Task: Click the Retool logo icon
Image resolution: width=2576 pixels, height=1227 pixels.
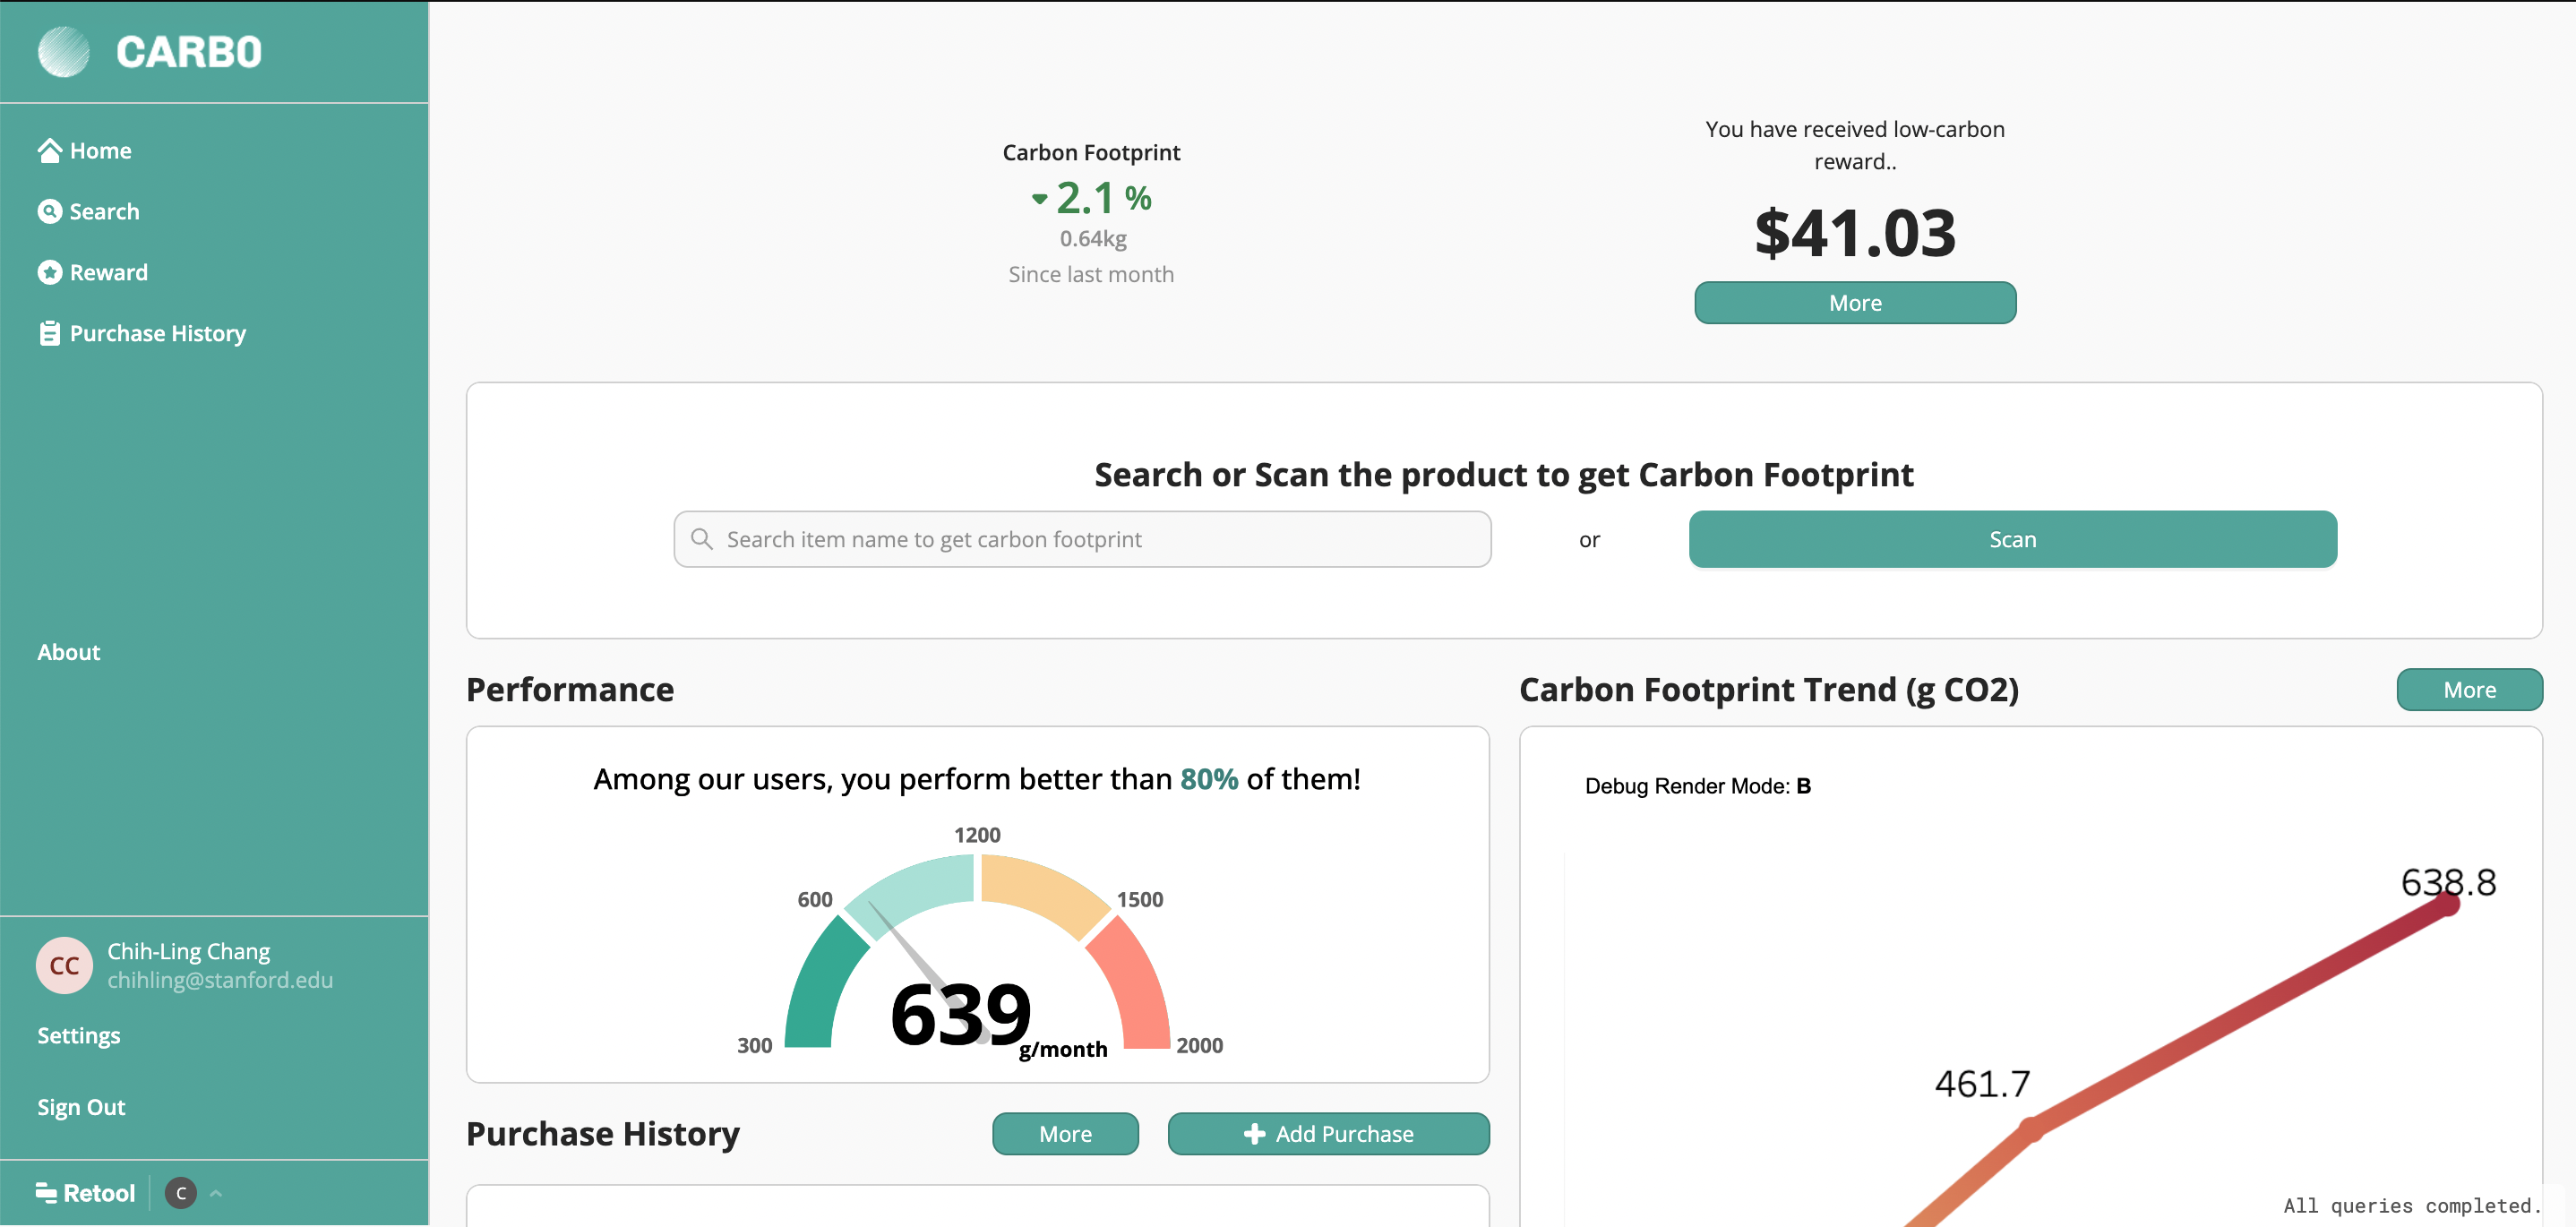Action: (x=46, y=1191)
